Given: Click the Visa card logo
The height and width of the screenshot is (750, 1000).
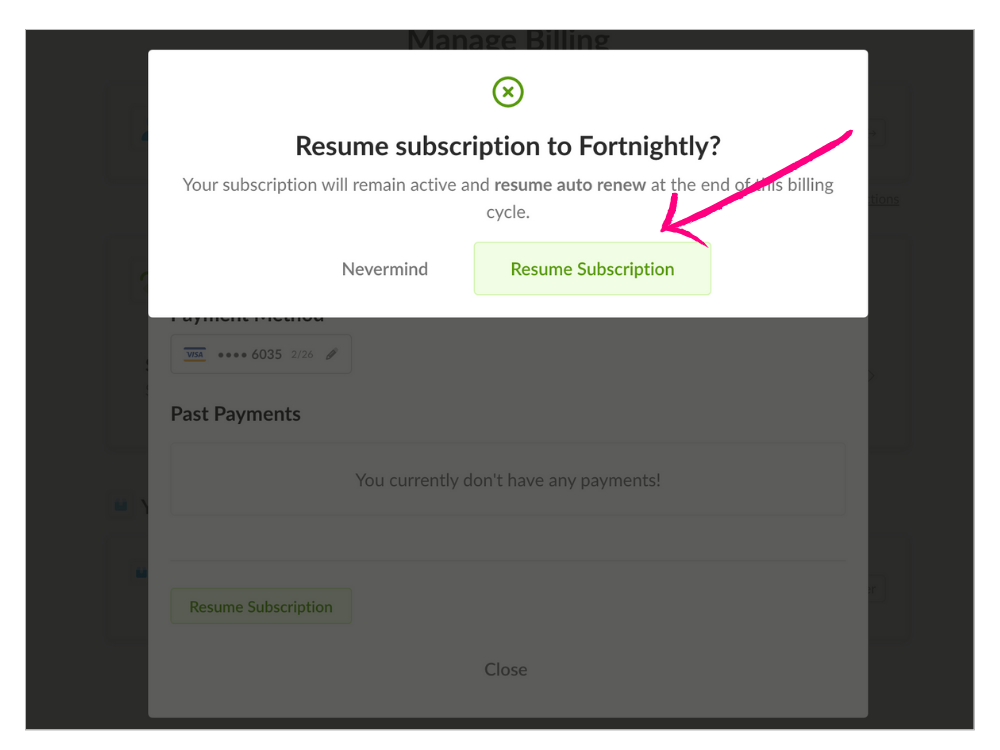Looking at the screenshot, I should (x=194, y=354).
